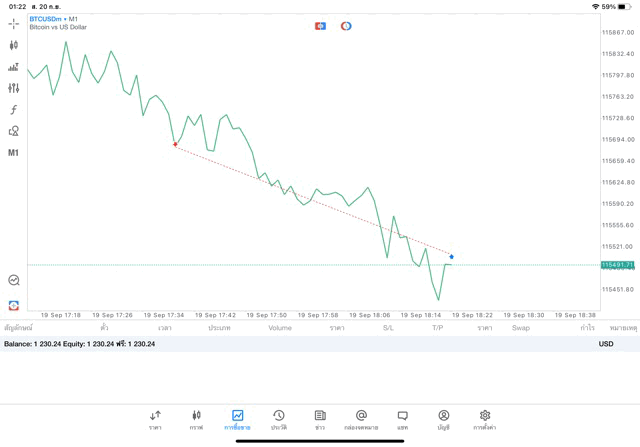Change chart type via candlestick icon
Screen dimensions: 640x447
point(14,45)
